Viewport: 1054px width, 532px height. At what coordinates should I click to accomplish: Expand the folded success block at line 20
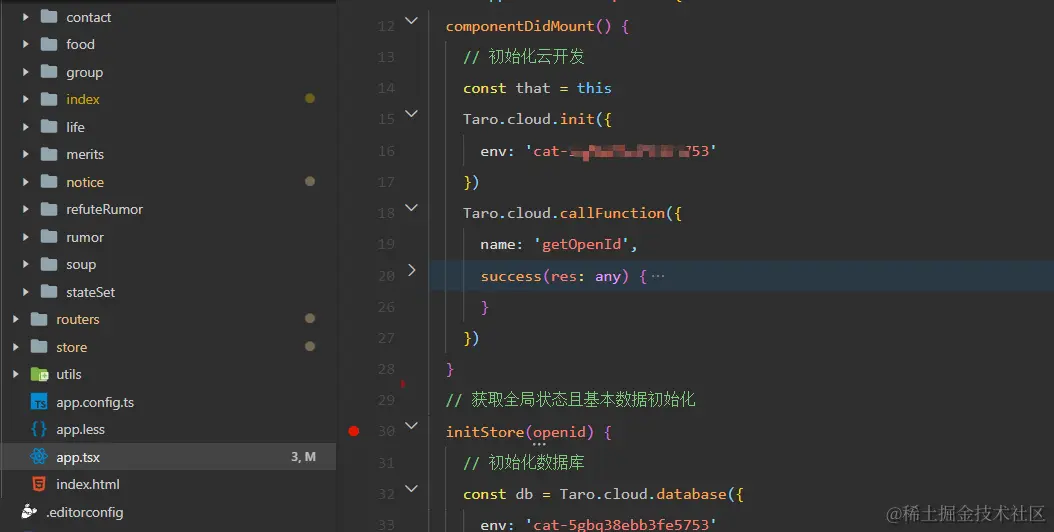(x=411, y=270)
